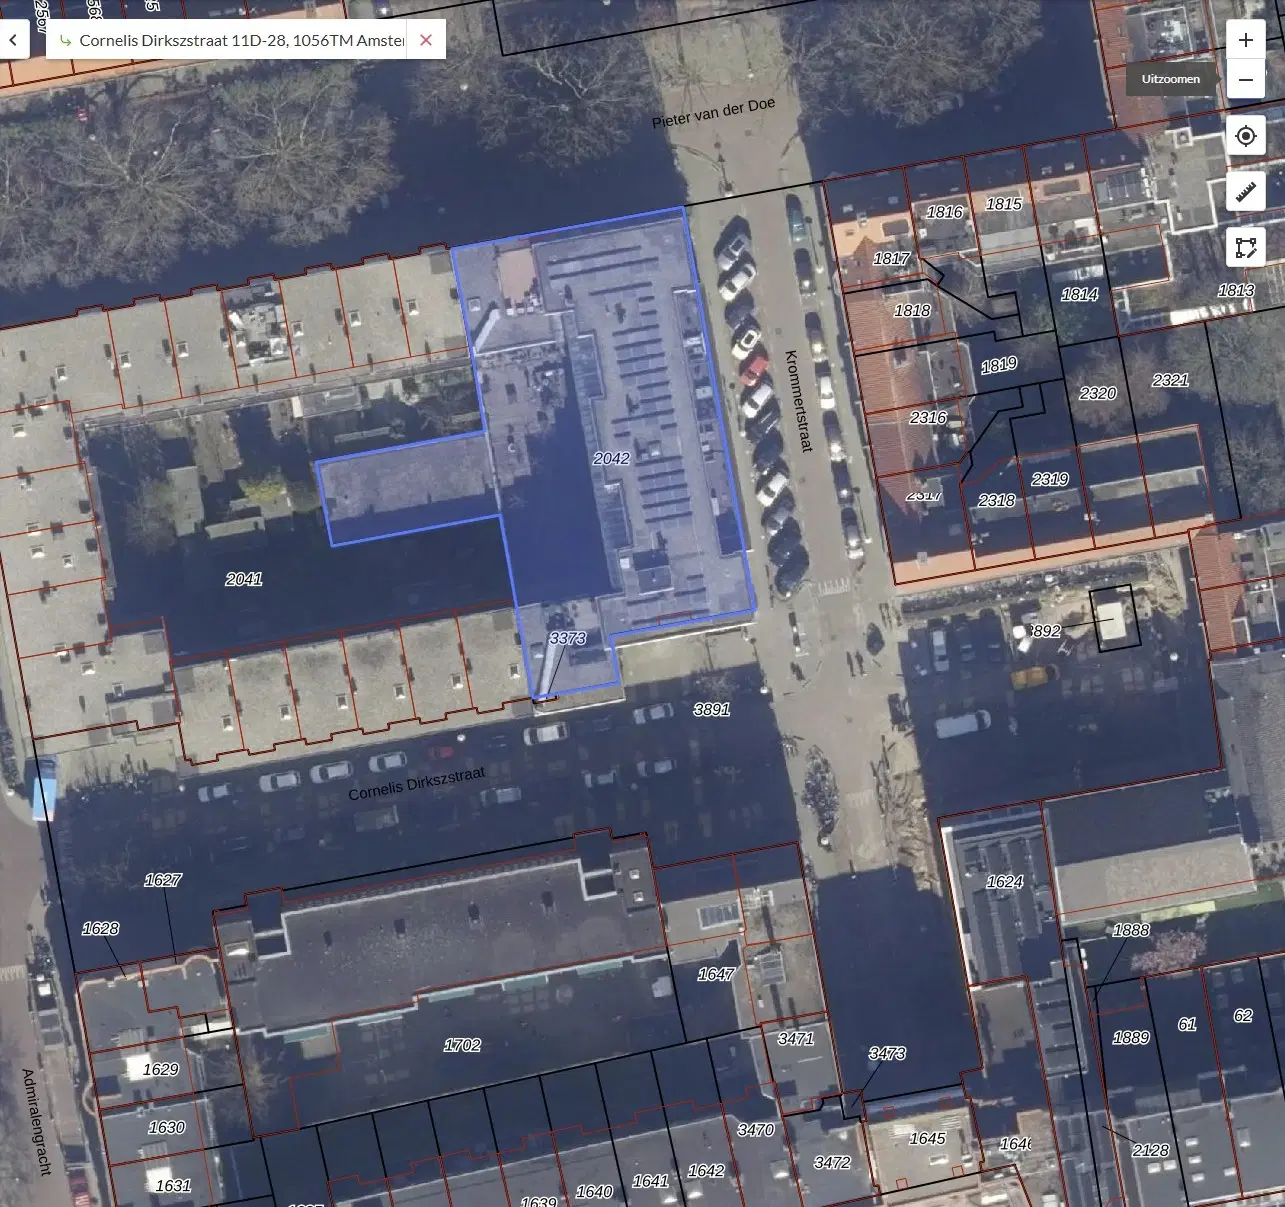This screenshot has width=1285, height=1207.
Task: Pick parcel 3891 on the street
Action: (x=711, y=709)
